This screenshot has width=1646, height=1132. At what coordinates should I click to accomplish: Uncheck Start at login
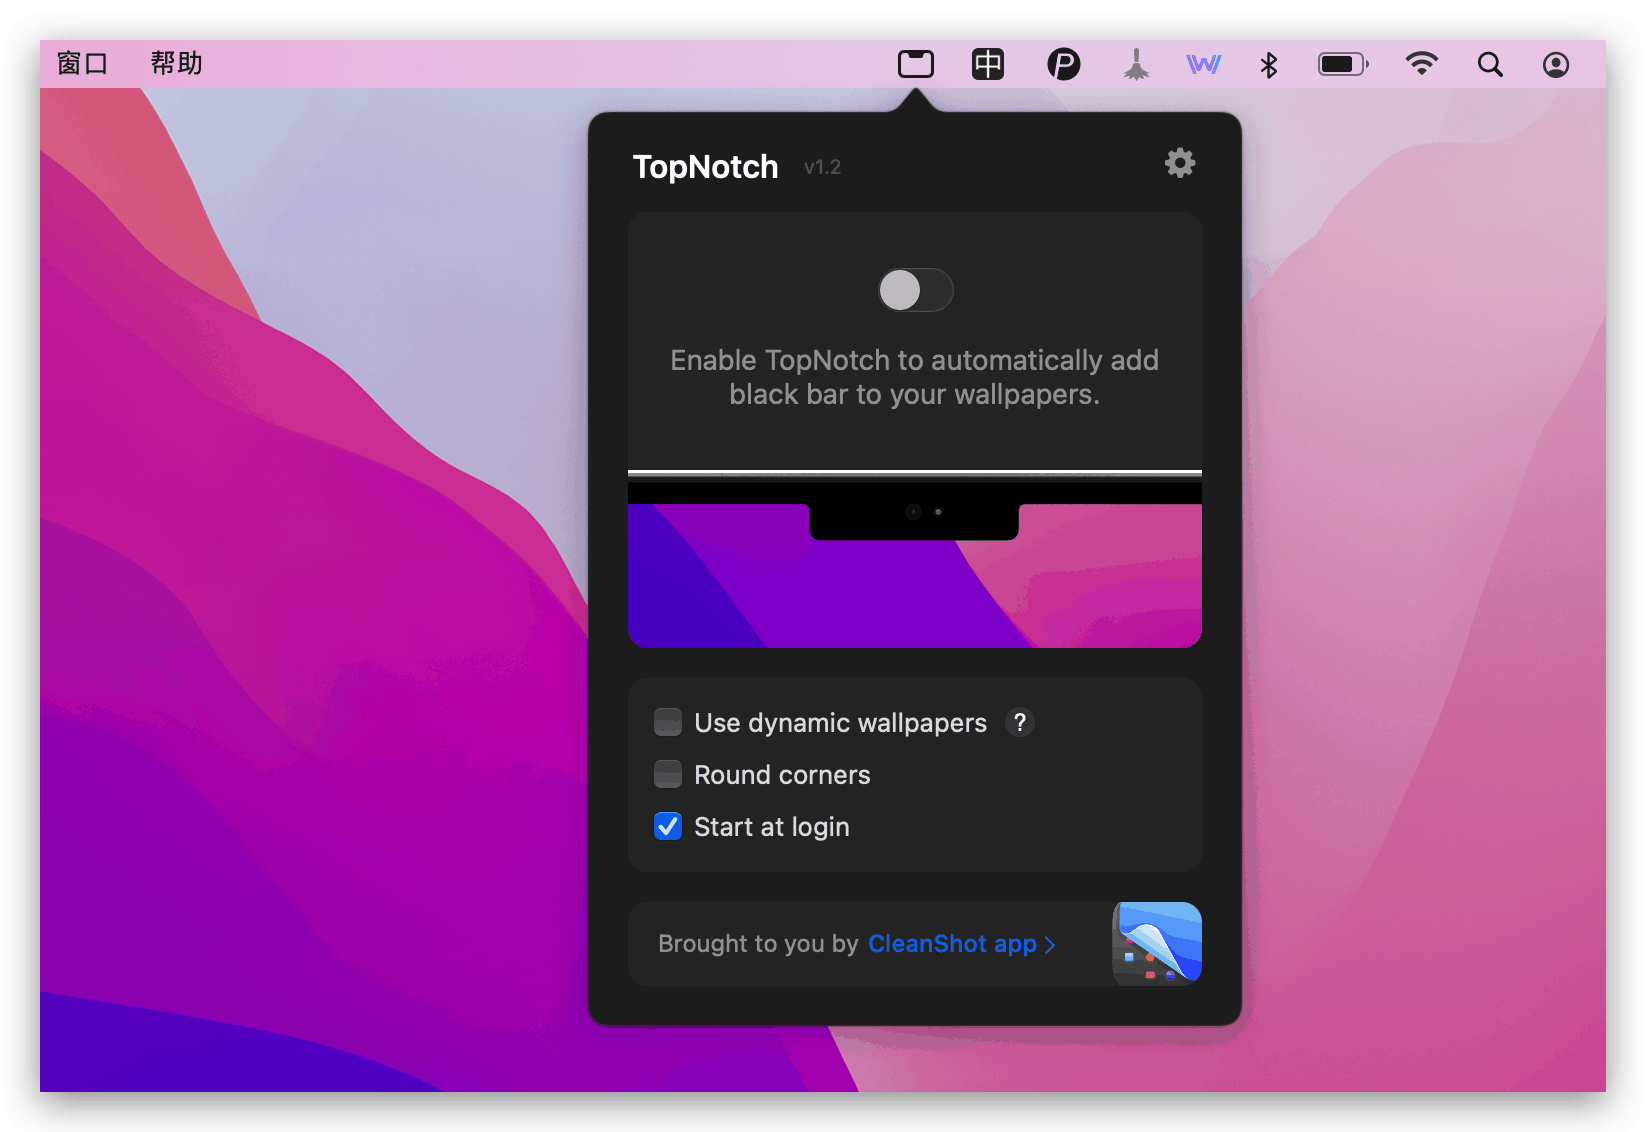[667, 826]
